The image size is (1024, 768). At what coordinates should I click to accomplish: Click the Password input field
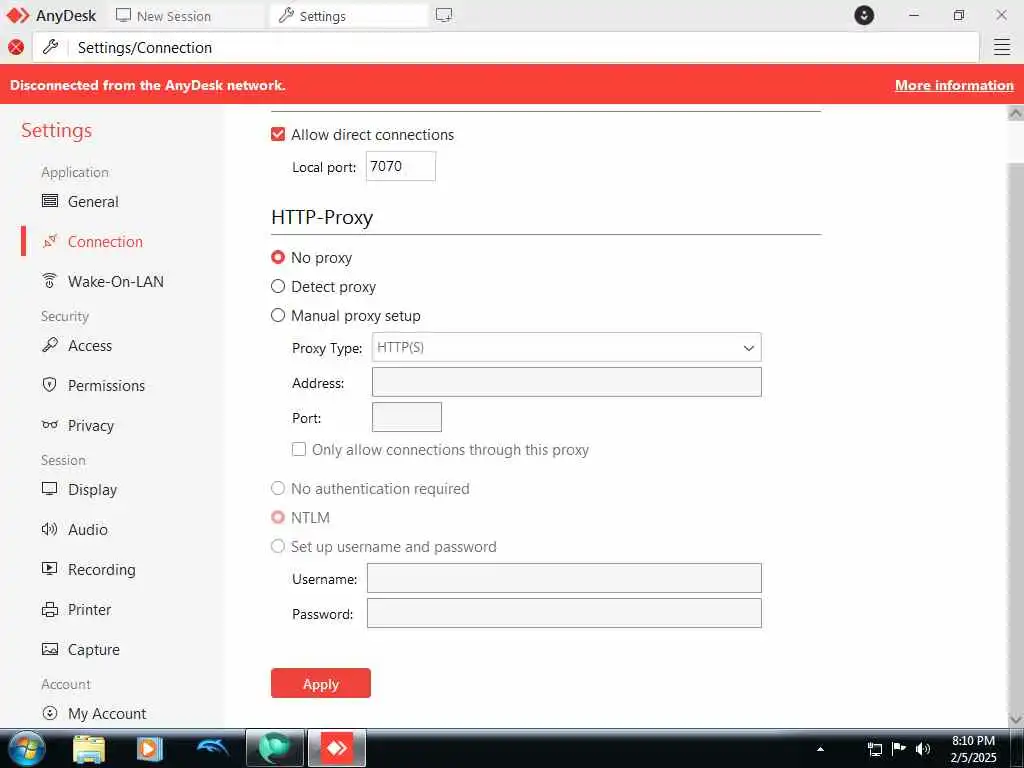point(564,613)
